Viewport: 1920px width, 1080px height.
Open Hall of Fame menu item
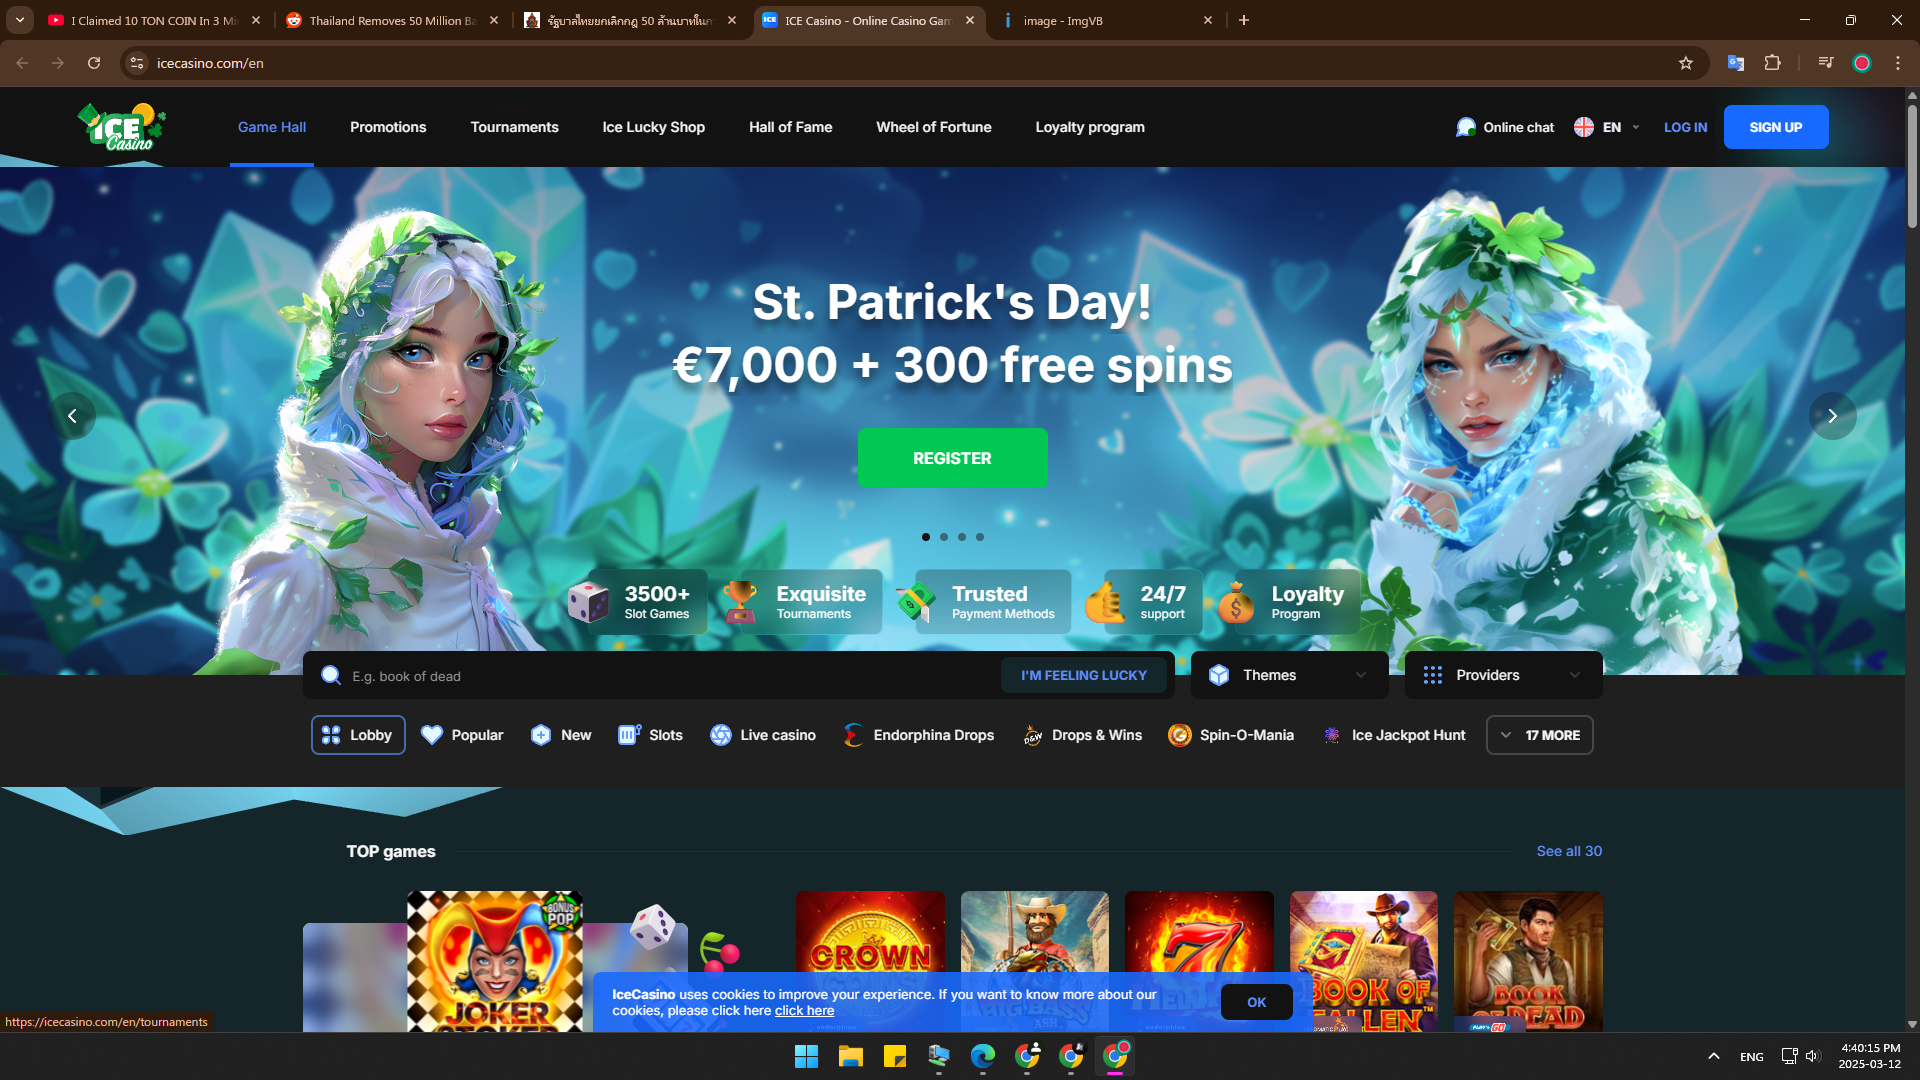click(x=791, y=127)
